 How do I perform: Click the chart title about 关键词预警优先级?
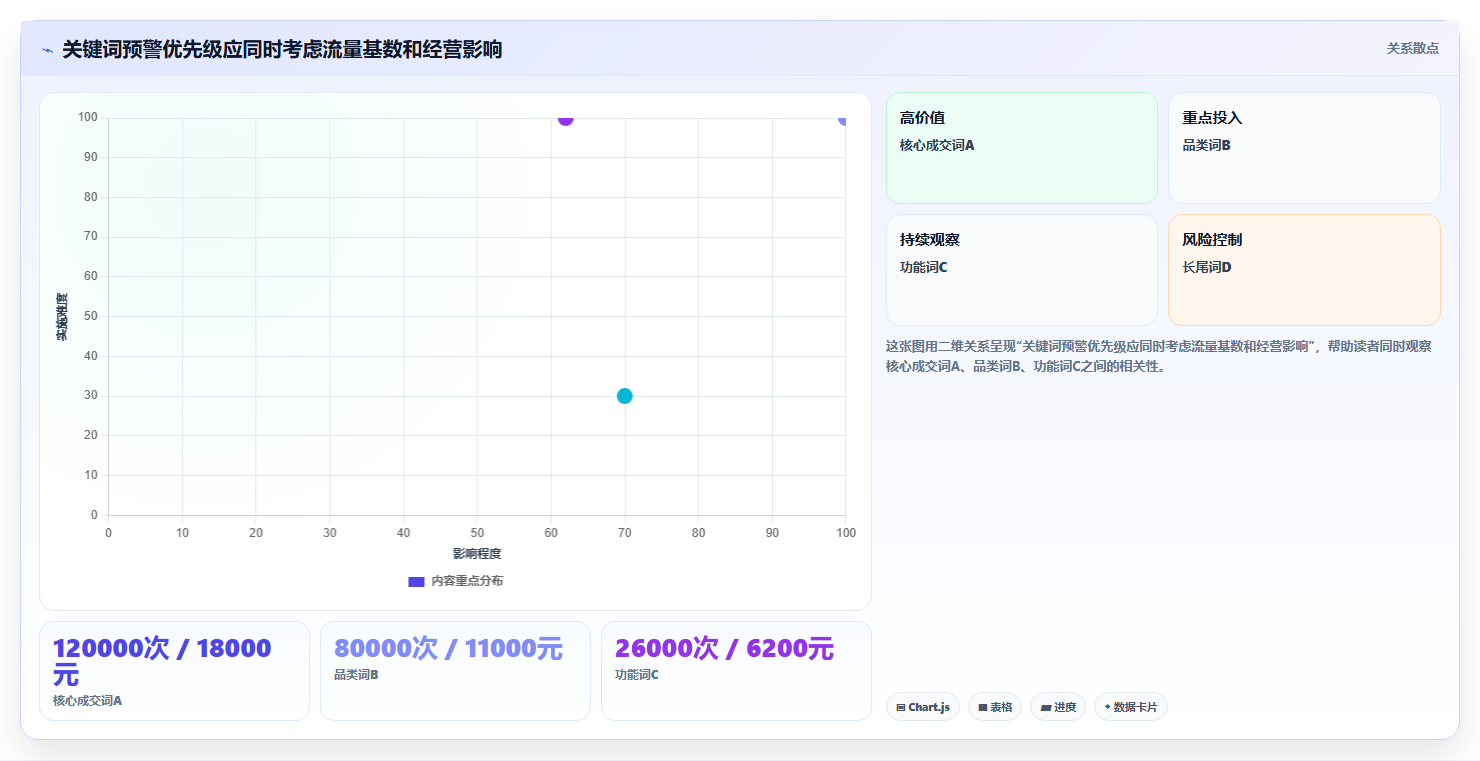click(282, 49)
